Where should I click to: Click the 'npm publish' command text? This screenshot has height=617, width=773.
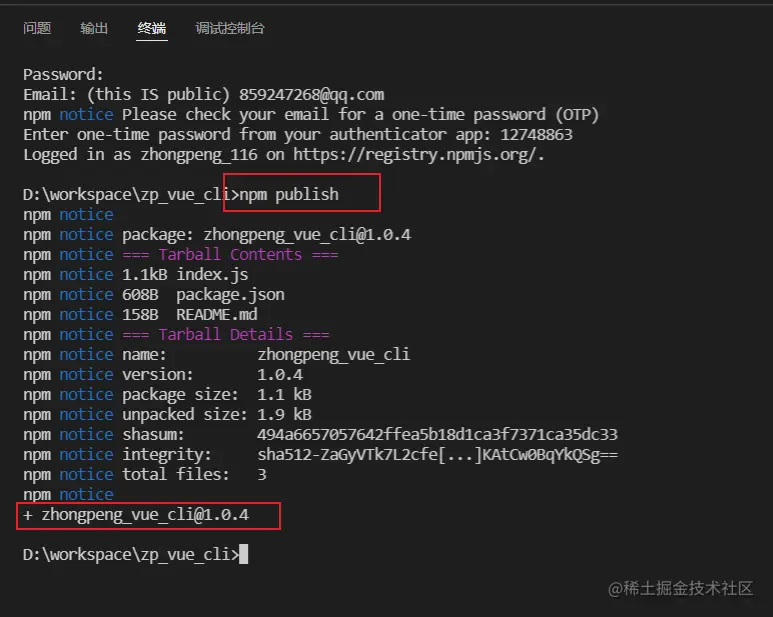pos(289,195)
